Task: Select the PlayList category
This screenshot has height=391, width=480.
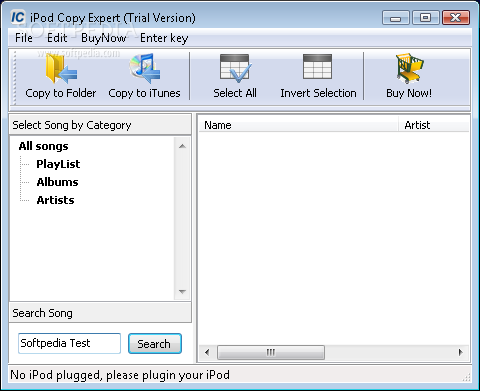Action: pos(58,164)
